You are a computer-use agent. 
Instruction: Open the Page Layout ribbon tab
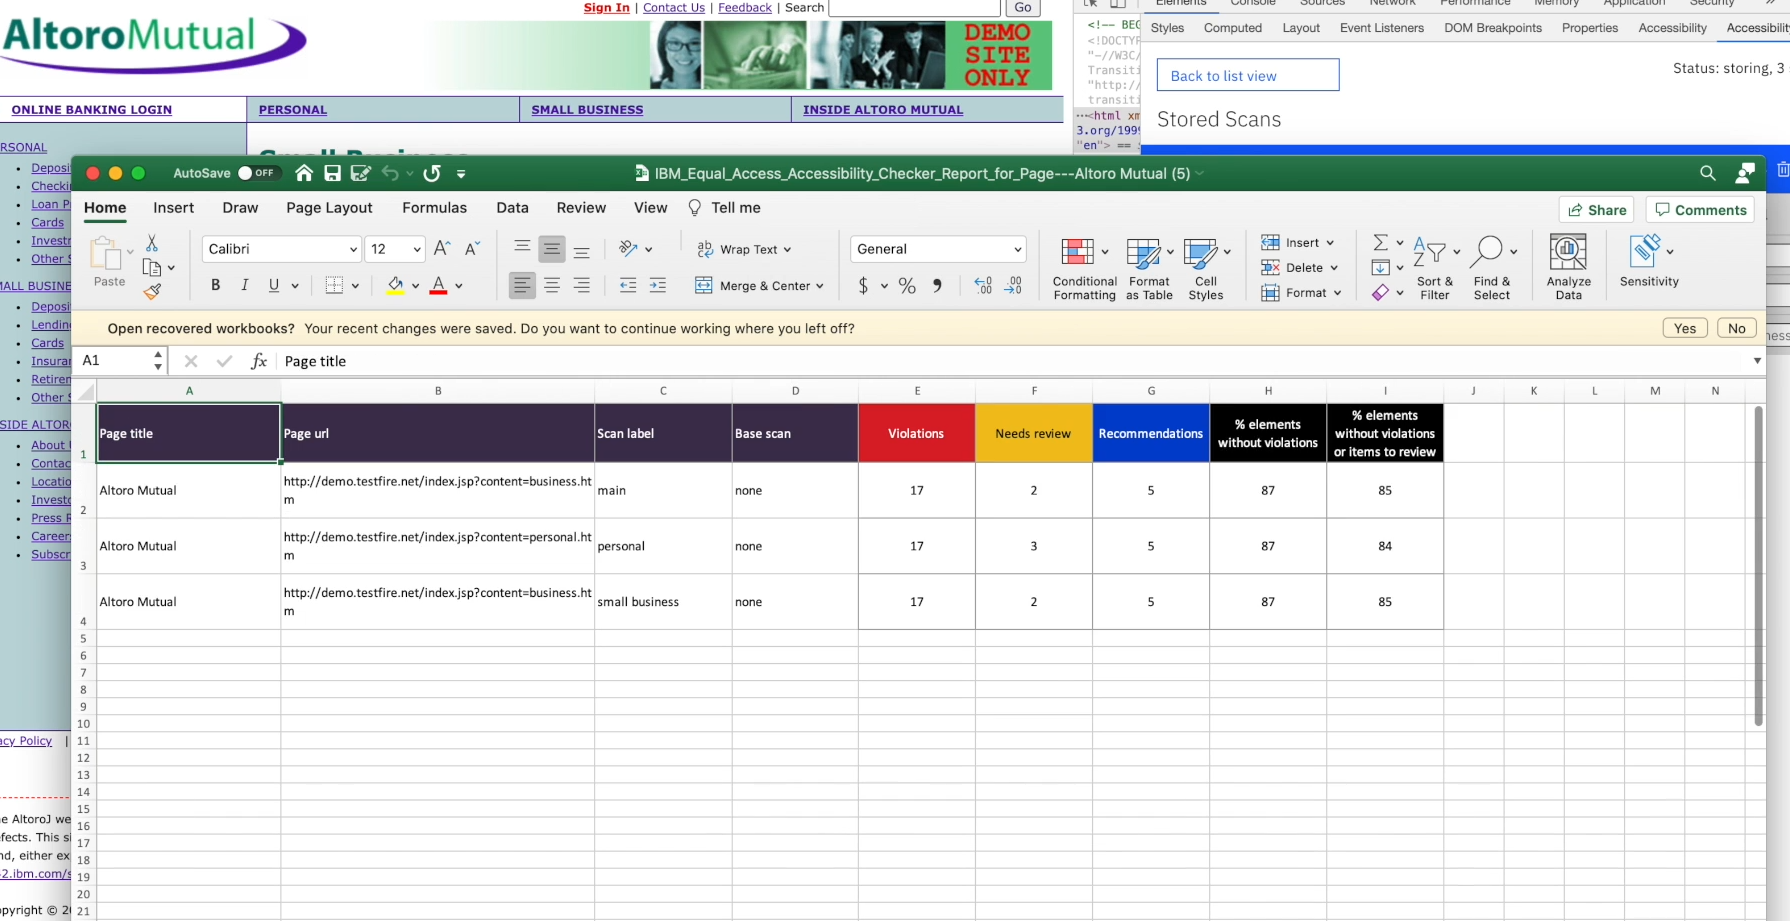329,208
